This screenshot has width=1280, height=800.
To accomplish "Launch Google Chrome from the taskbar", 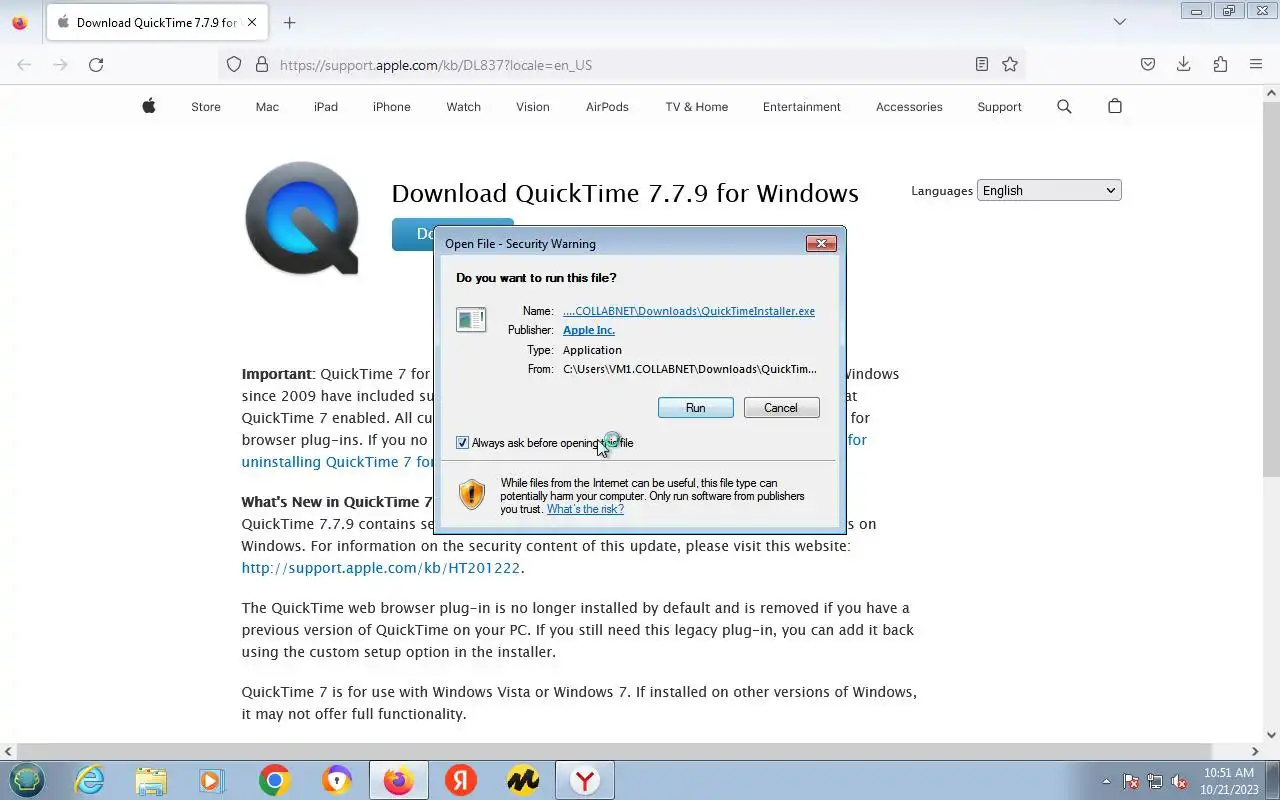I will click(274, 780).
